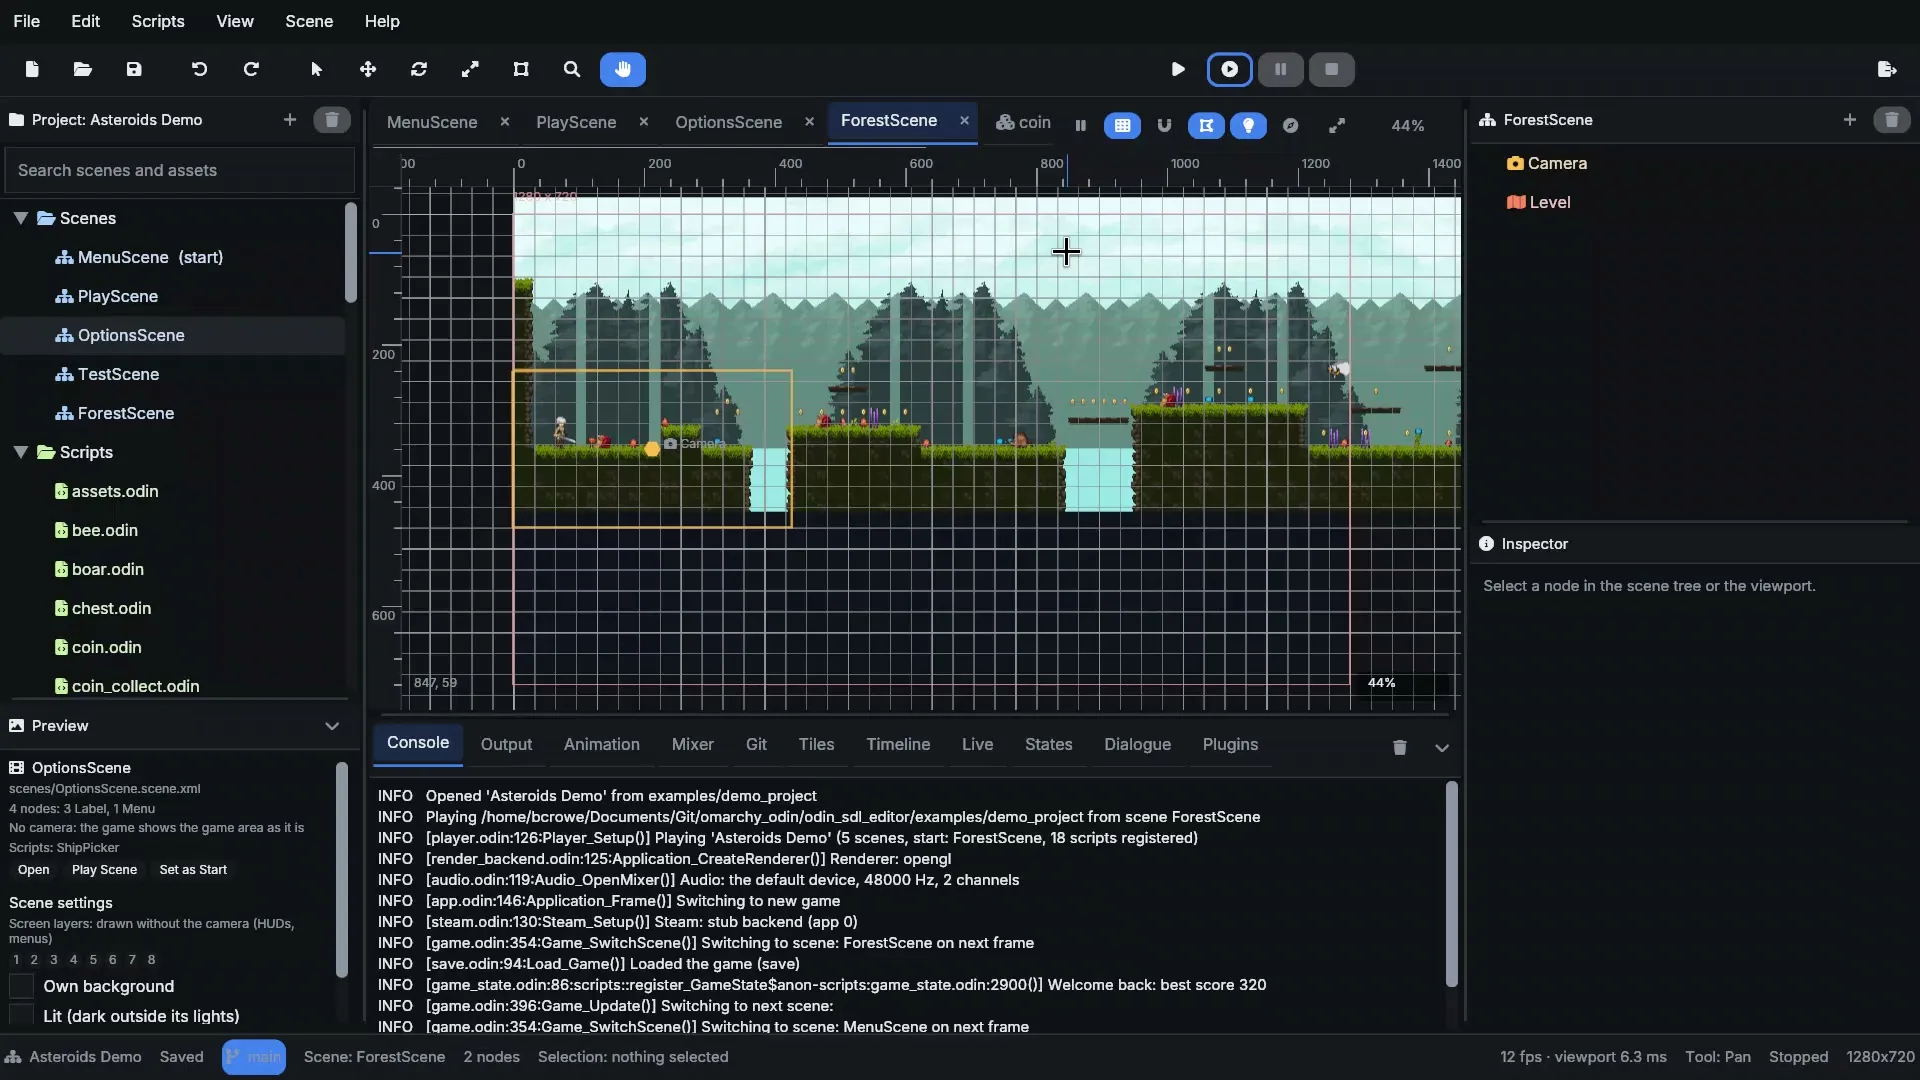Clear the console with trash icon
This screenshot has width=1920, height=1080.
click(1400, 748)
